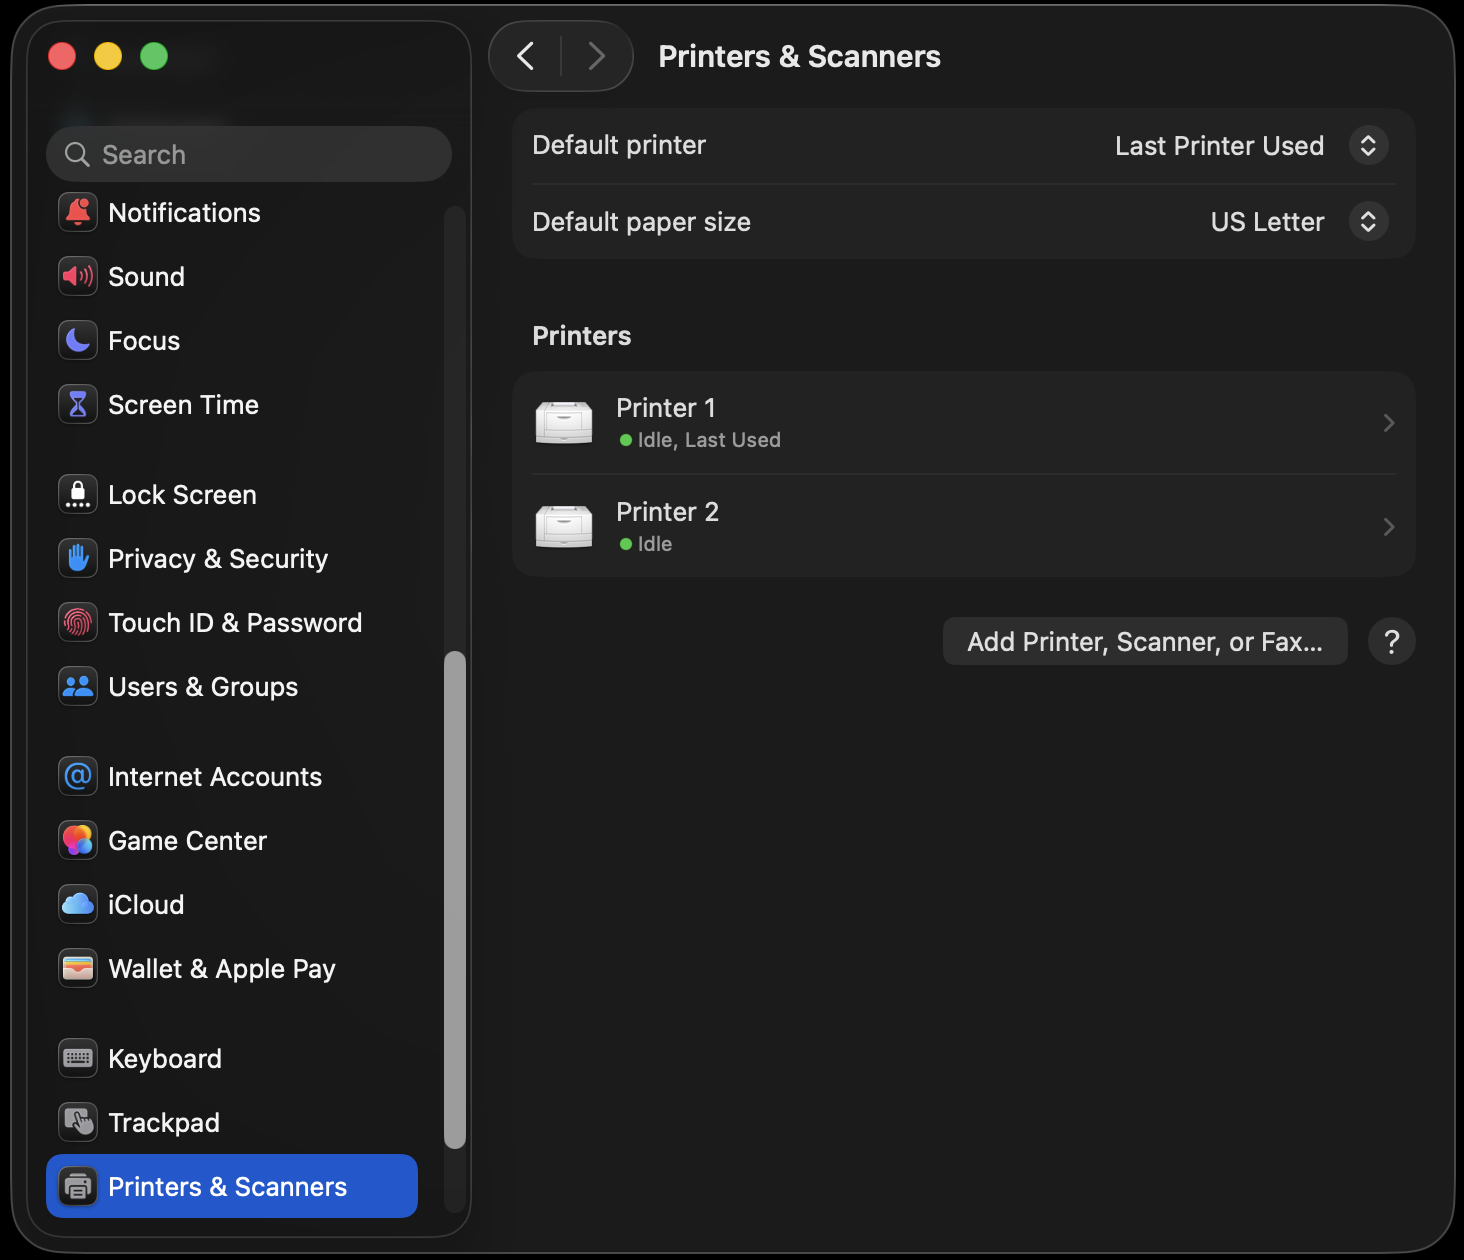Click the Sound speaker icon
The image size is (1464, 1260).
78,276
